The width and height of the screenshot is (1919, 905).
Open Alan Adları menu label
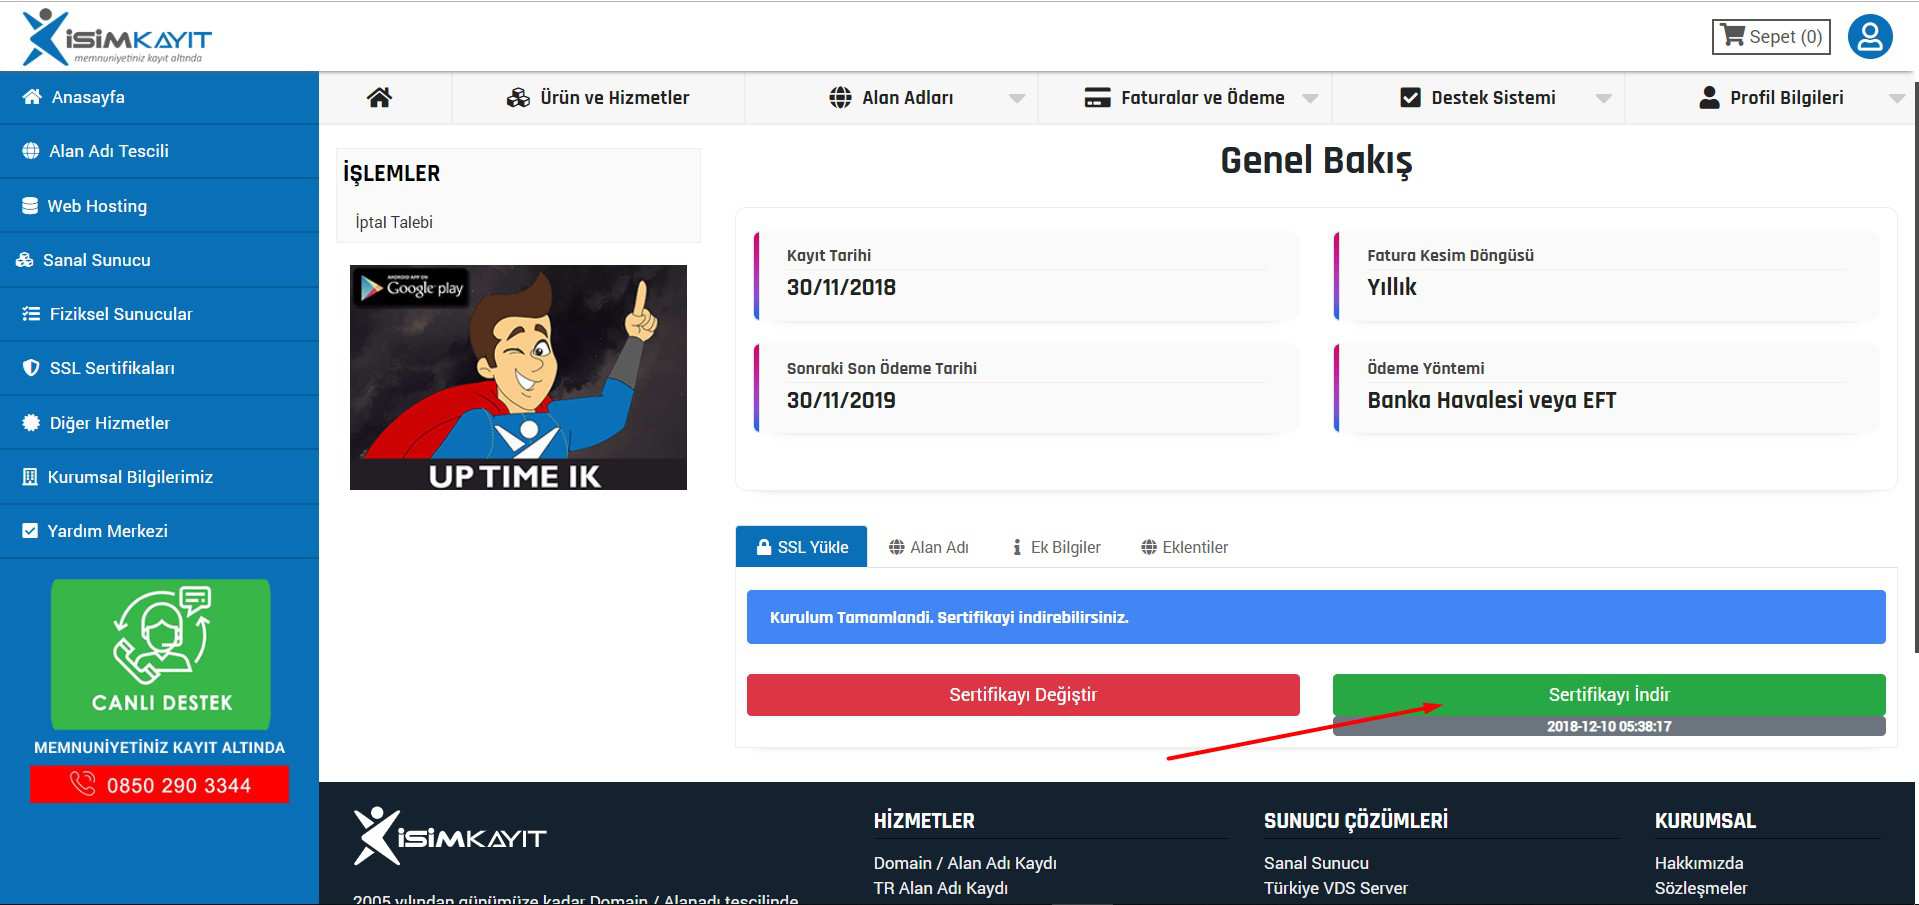coord(907,97)
